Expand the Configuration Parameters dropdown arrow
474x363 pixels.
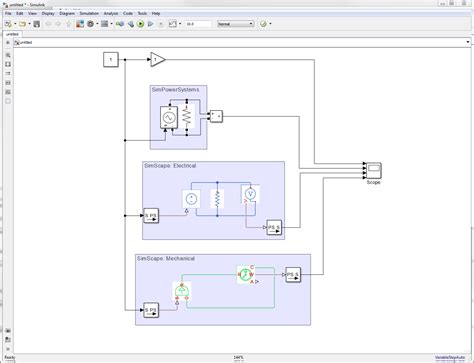tap(97, 24)
